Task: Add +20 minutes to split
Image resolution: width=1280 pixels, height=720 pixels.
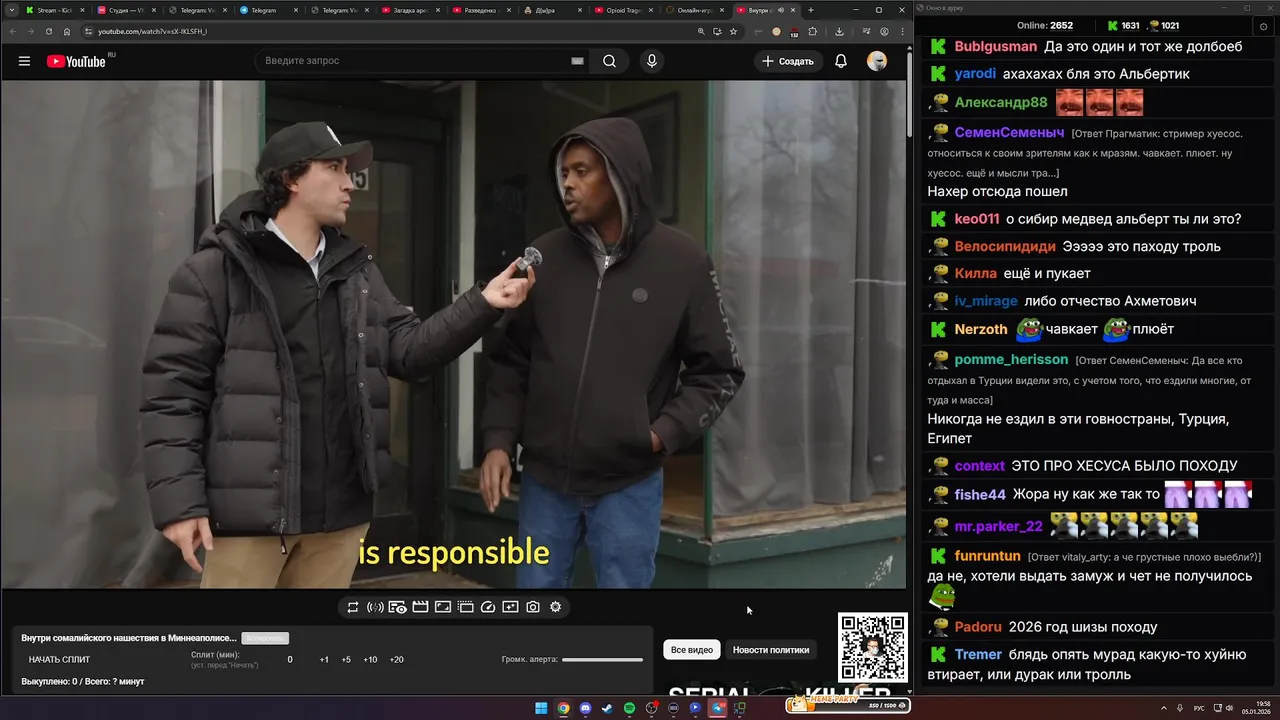Action: (x=396, y=660)
